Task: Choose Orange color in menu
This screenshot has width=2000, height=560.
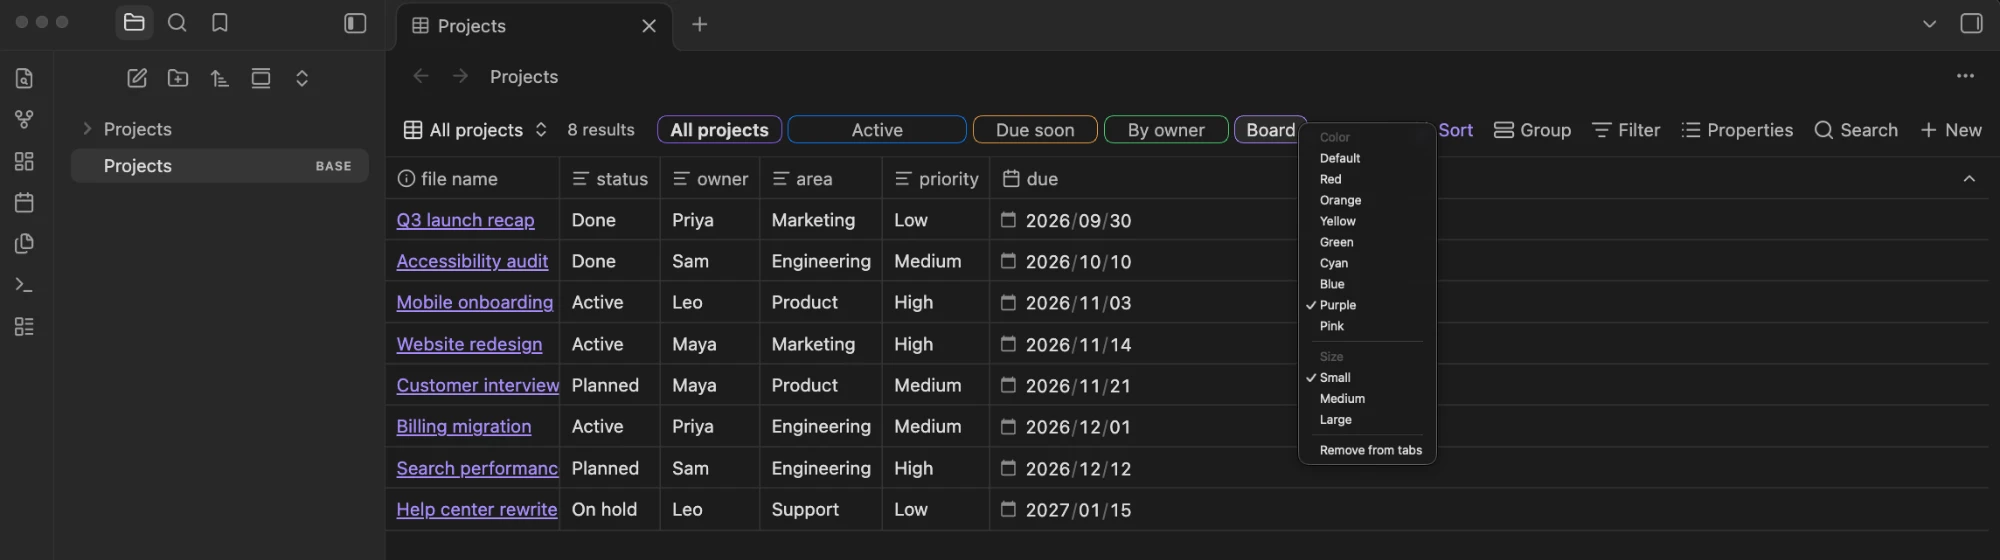Action: coord(1367,200)
